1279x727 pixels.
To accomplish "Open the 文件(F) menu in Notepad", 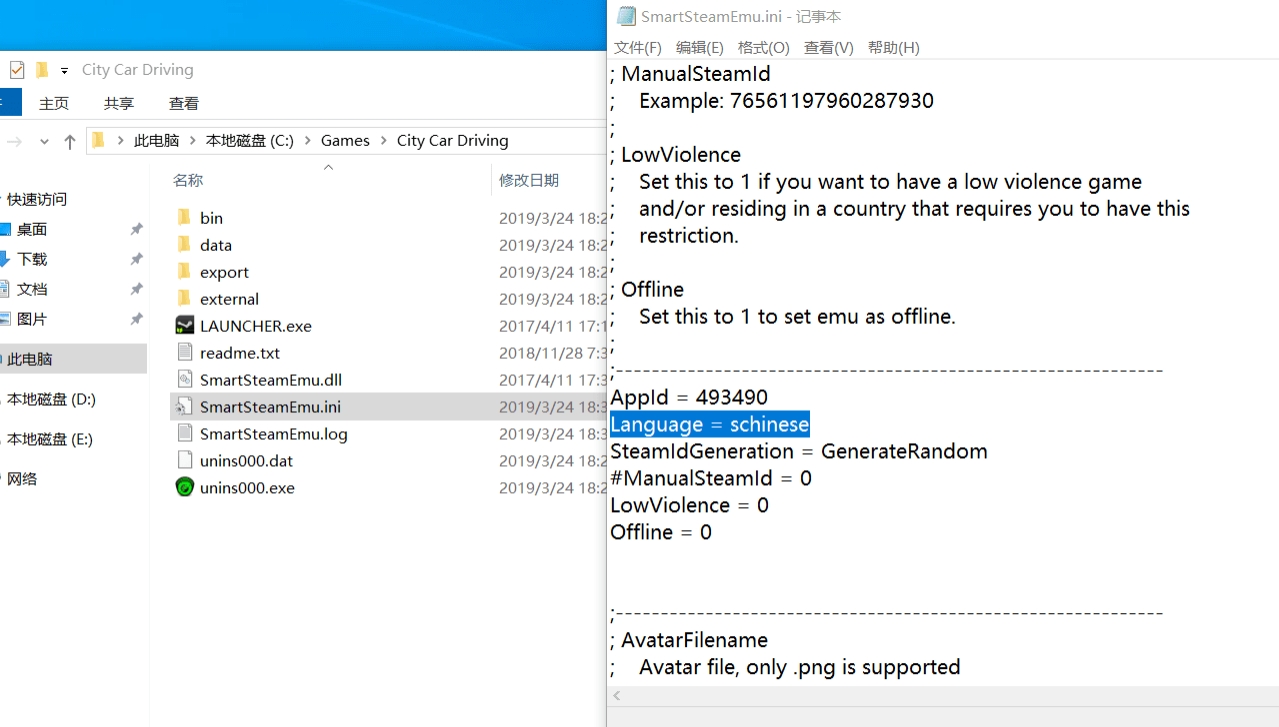I will [x=638, y=47].
